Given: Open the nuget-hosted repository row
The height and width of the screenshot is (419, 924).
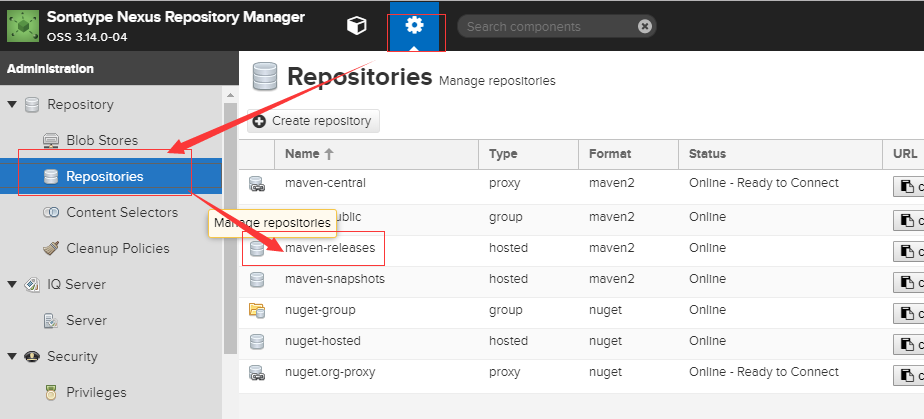Looking at the screenshot, I should tap(581, 342).
